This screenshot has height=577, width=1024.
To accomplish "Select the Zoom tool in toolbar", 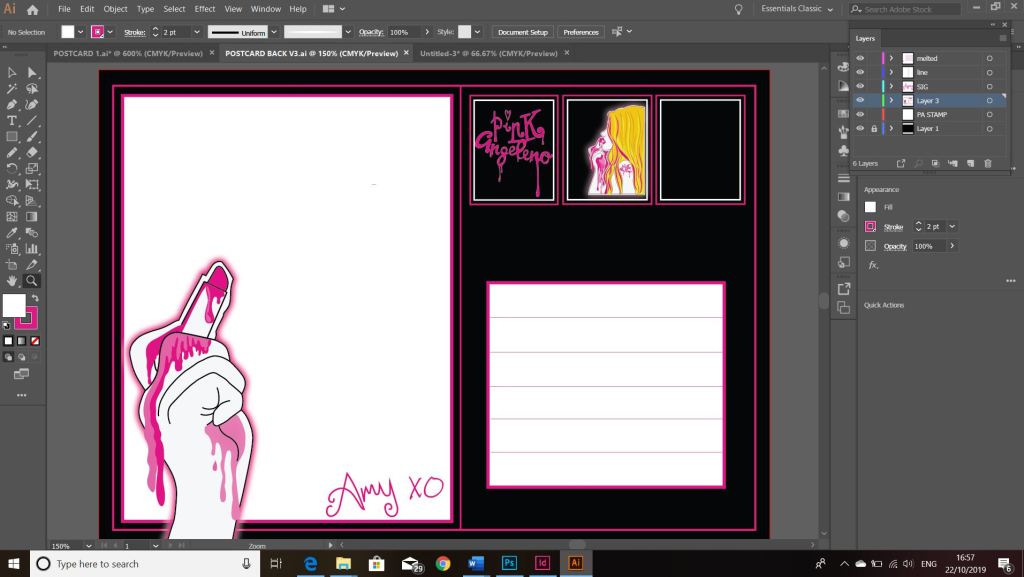I will 32,280.
